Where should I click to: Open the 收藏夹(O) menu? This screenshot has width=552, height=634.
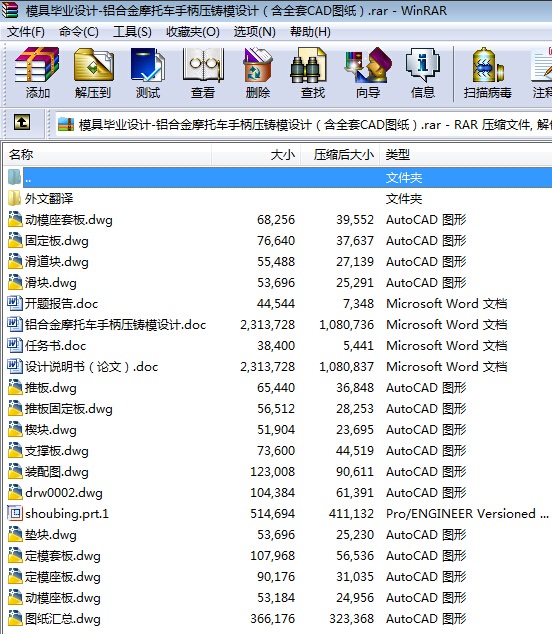tap(193, 32)
